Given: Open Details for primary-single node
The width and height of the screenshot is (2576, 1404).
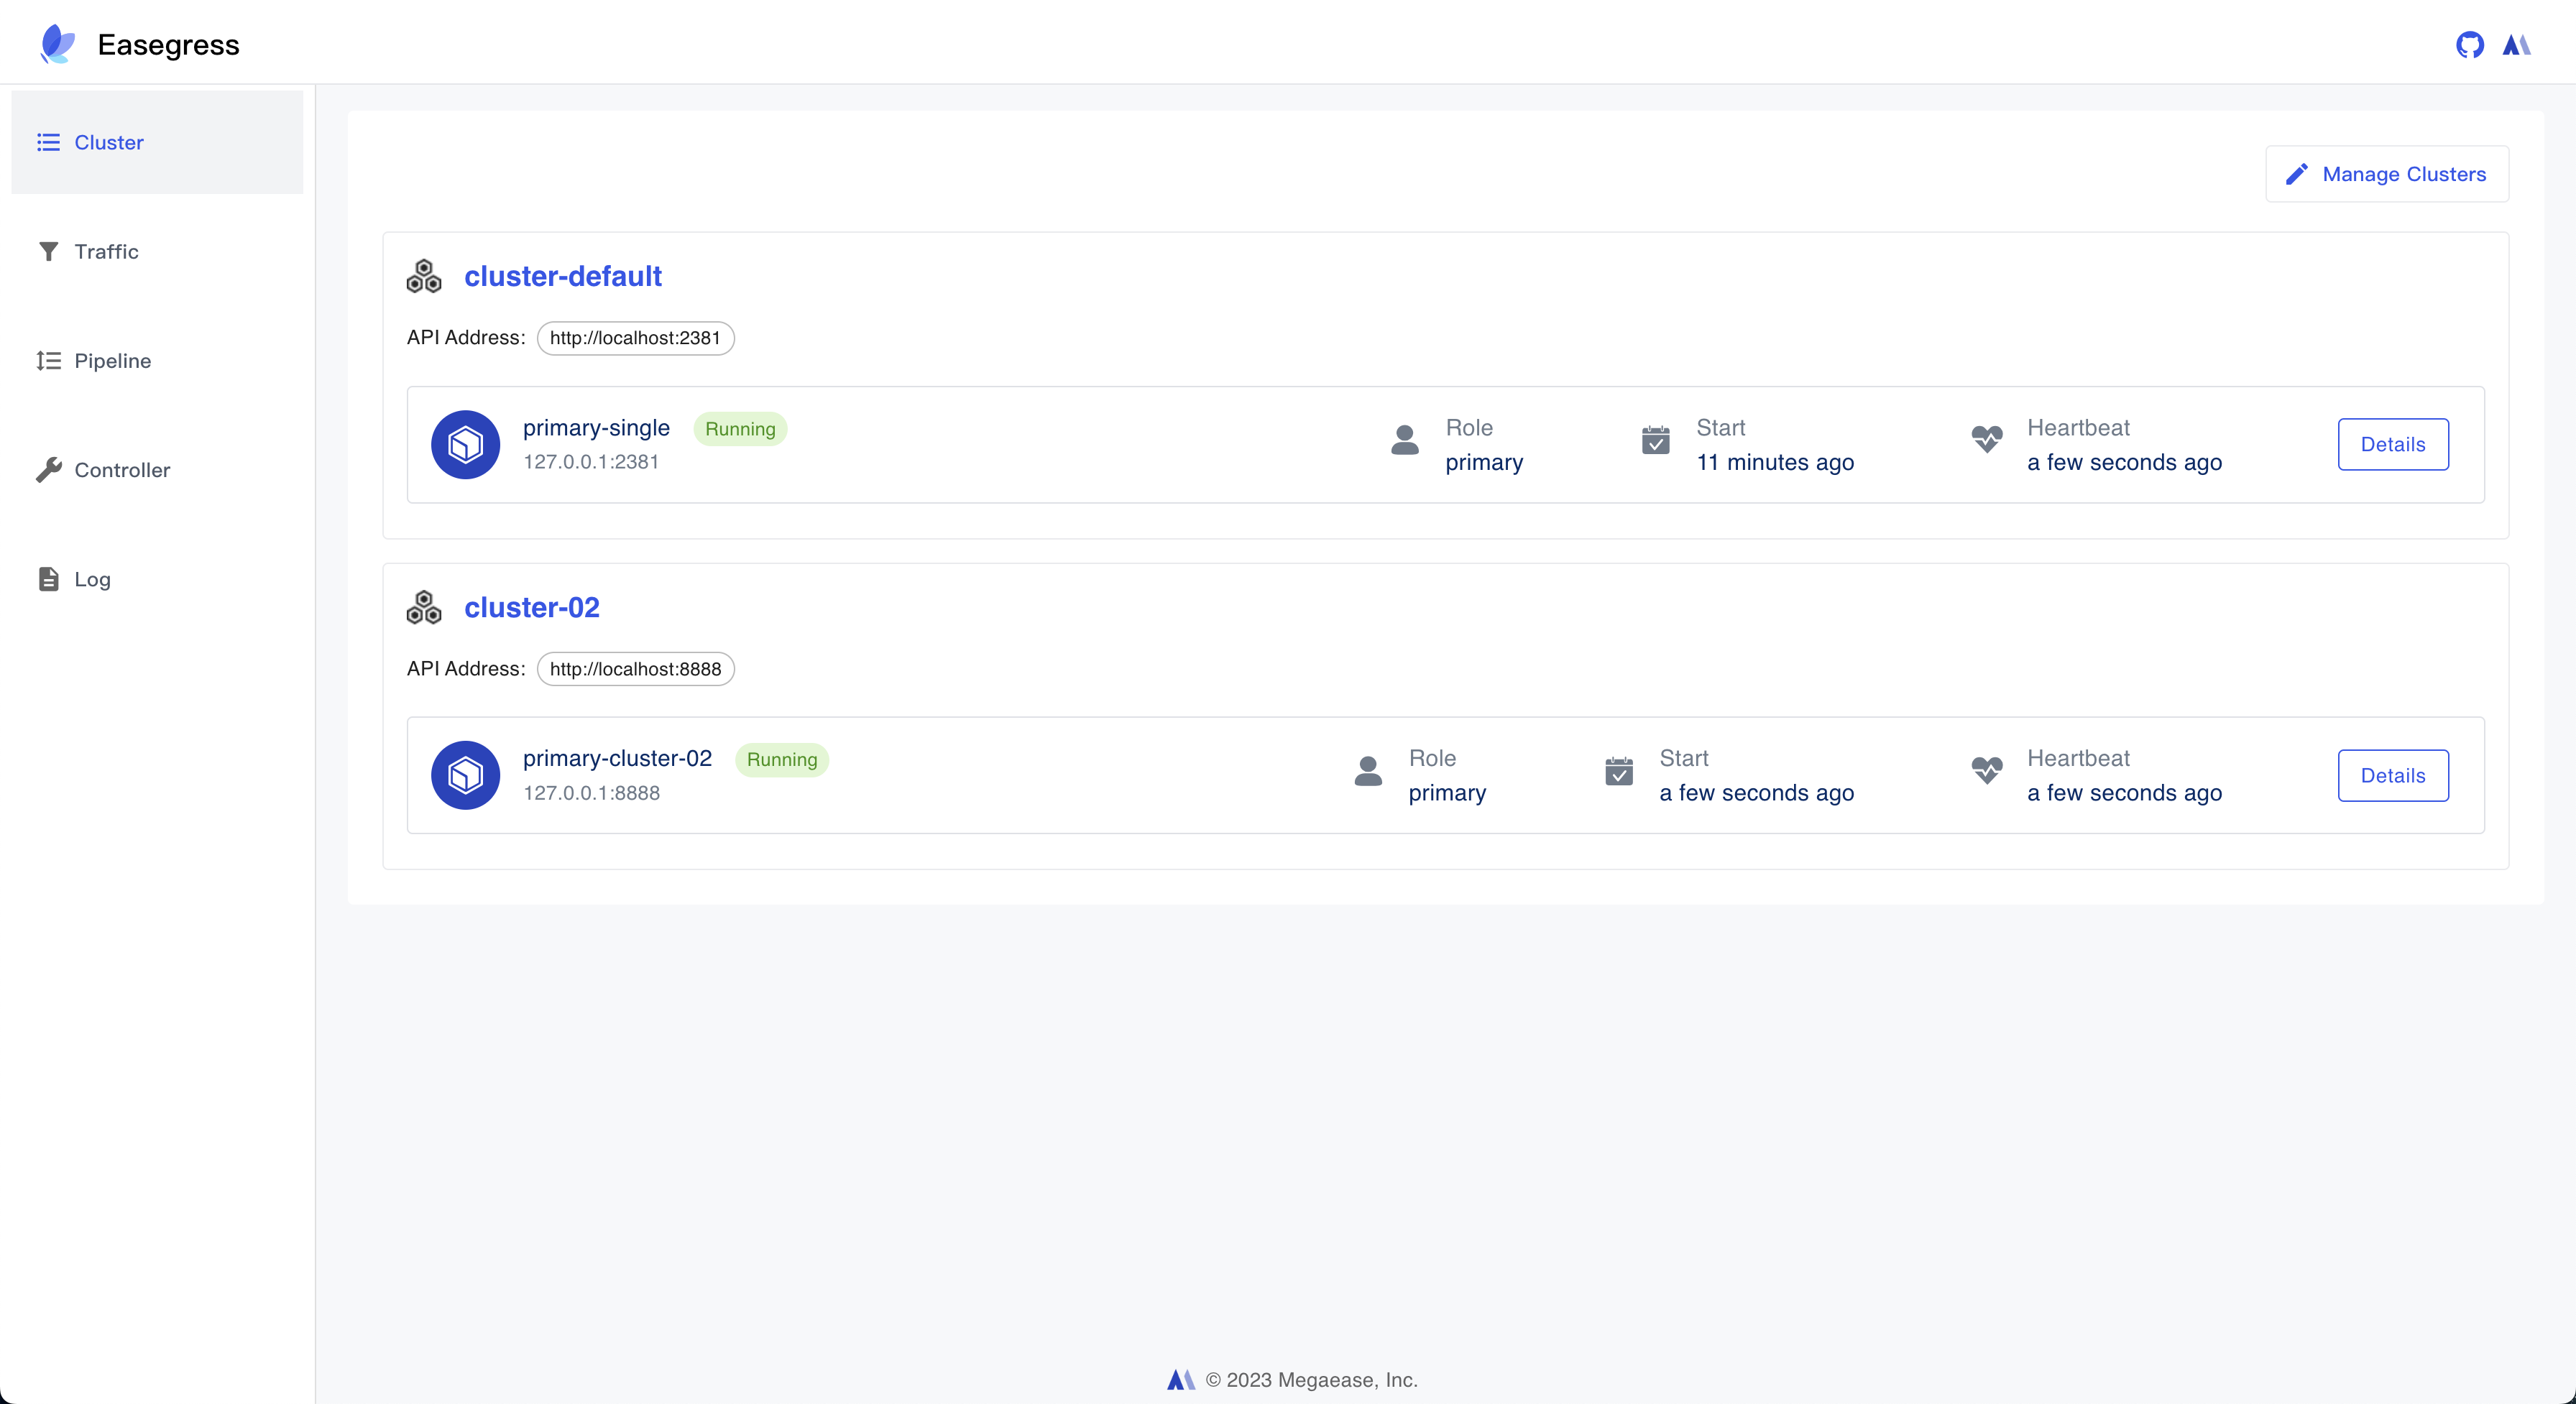Looking at the screenshot, I should click(2392, 445).
